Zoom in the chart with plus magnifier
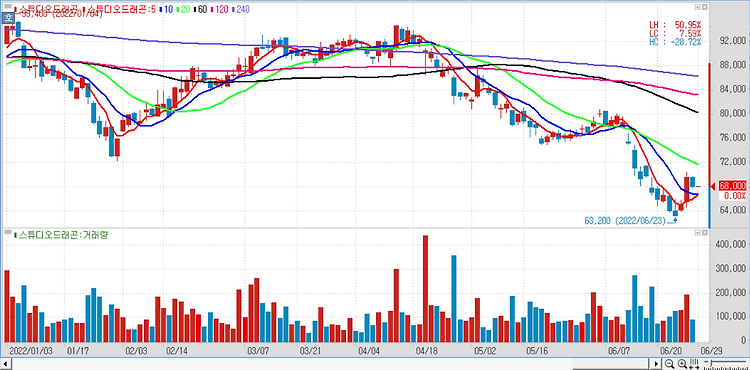750x370 pixels. pyautogui.click(x=682, y=364)
